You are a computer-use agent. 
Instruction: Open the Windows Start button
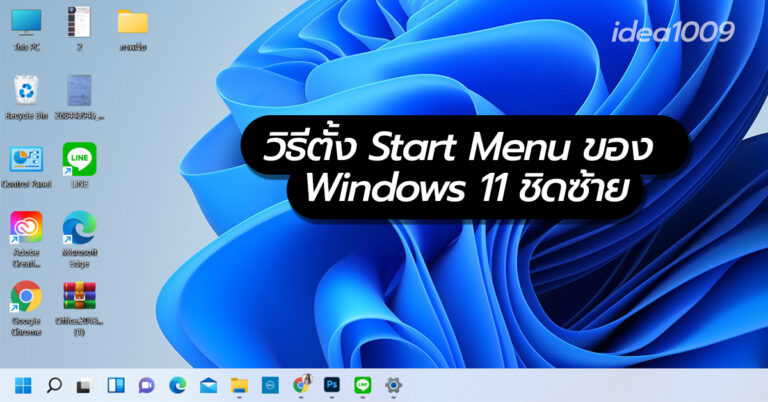click(x=23, y=384)
